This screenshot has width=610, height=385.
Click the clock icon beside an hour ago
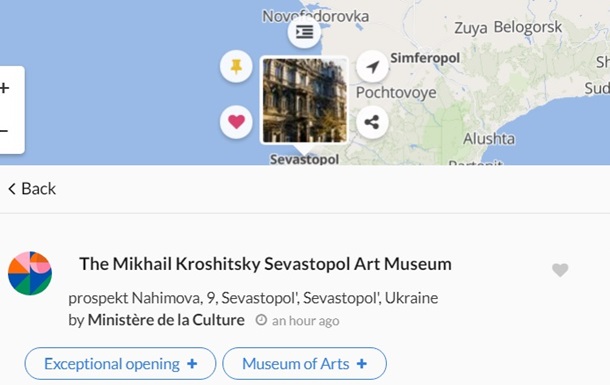(261, 320)
